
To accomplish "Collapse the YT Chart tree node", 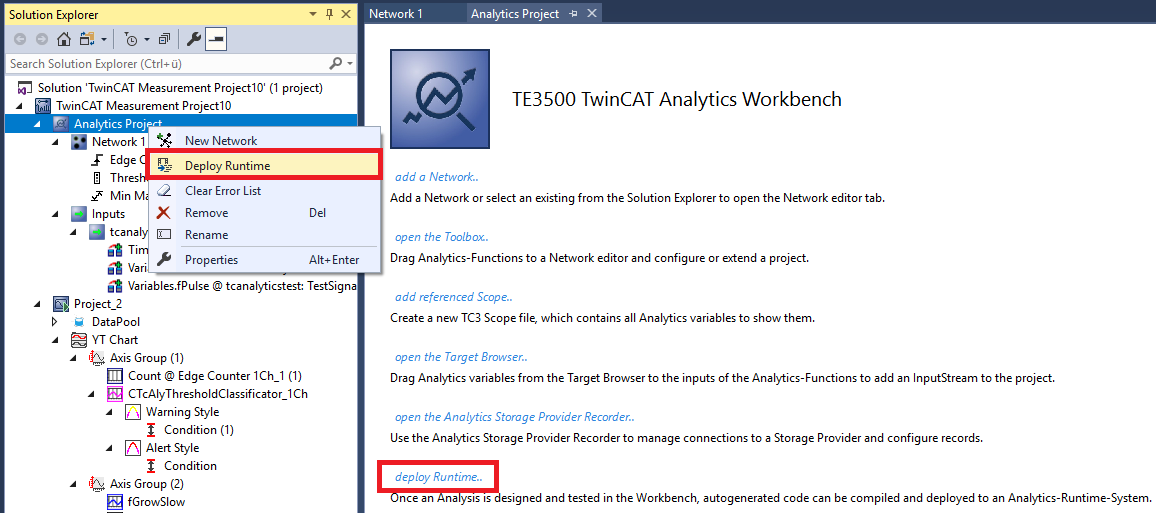I will [x=56, y=340].
